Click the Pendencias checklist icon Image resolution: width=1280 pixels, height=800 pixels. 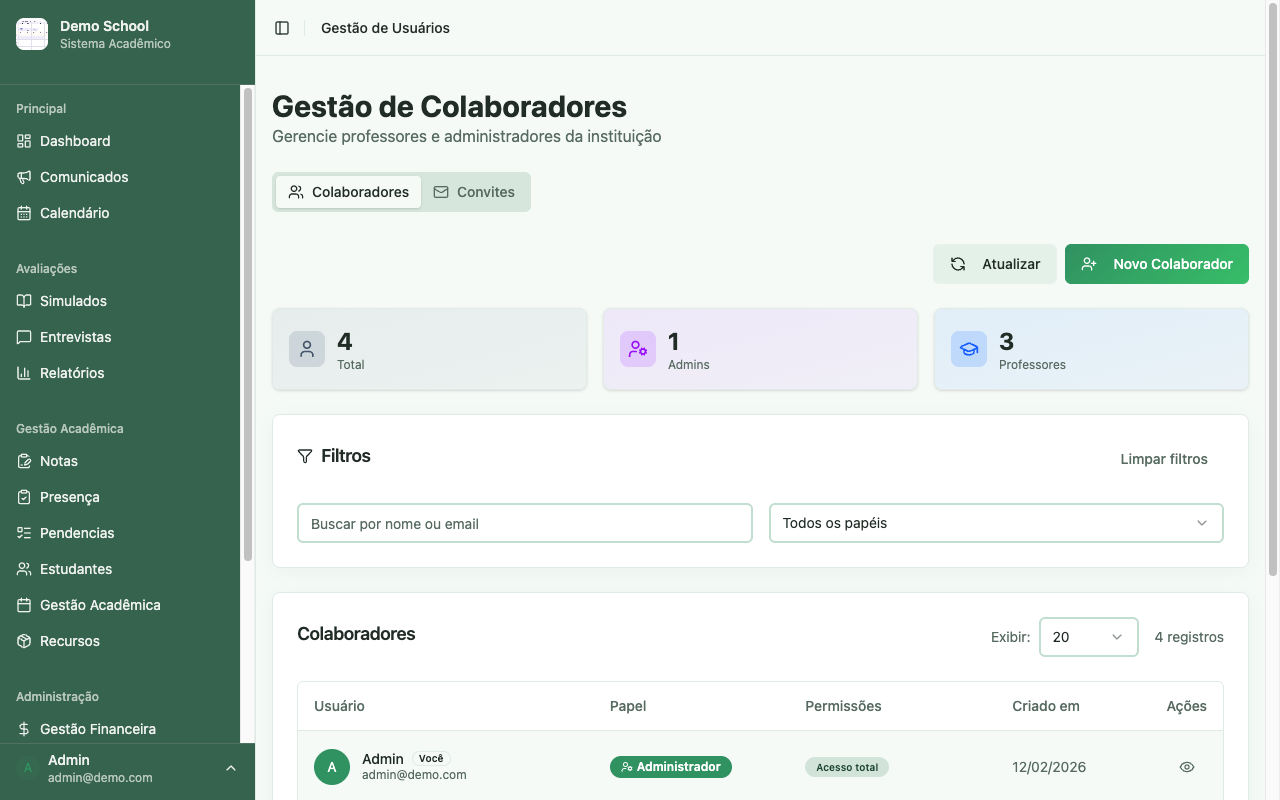(24, 533)
